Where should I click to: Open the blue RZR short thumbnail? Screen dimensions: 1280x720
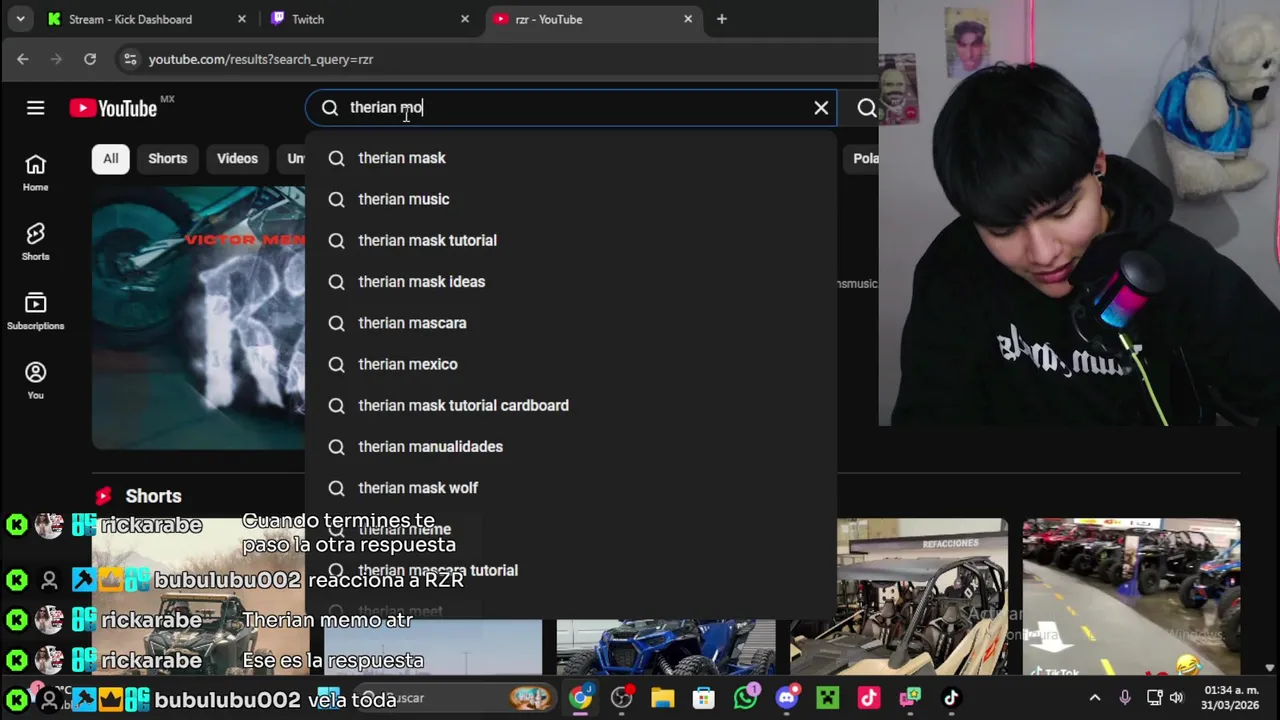click(x=666, y=647)
